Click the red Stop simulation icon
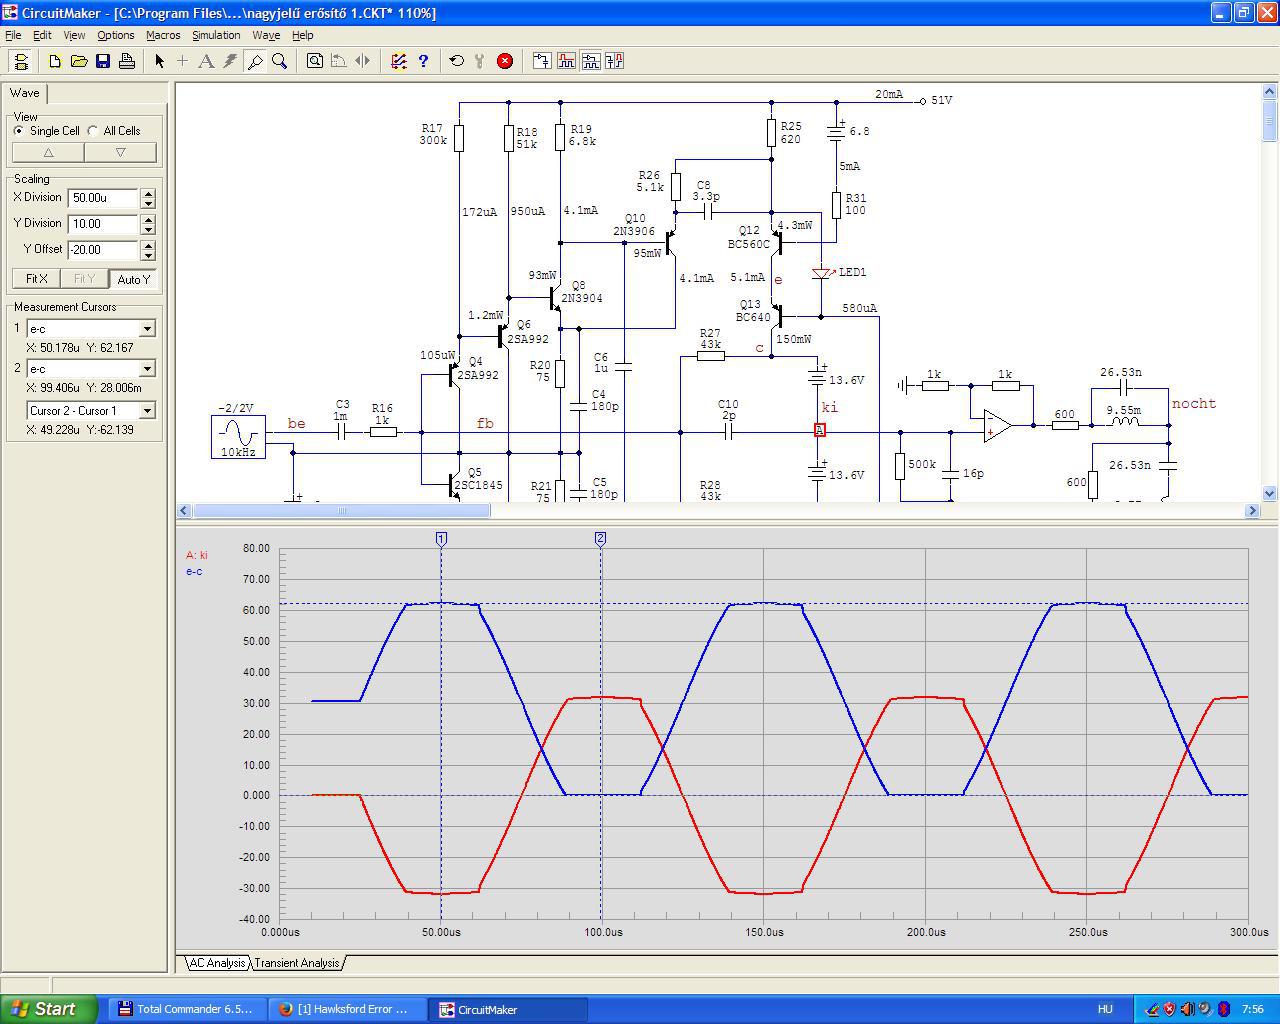This screenshot has height=1024, width=1280. coord(505,61)
